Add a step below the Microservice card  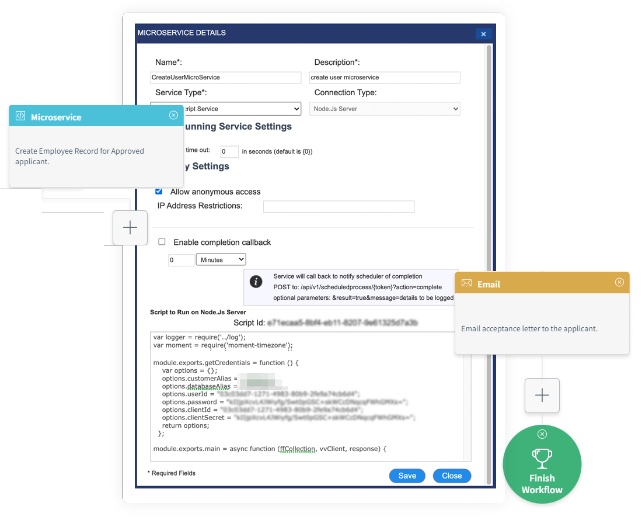tap(130, 228)
